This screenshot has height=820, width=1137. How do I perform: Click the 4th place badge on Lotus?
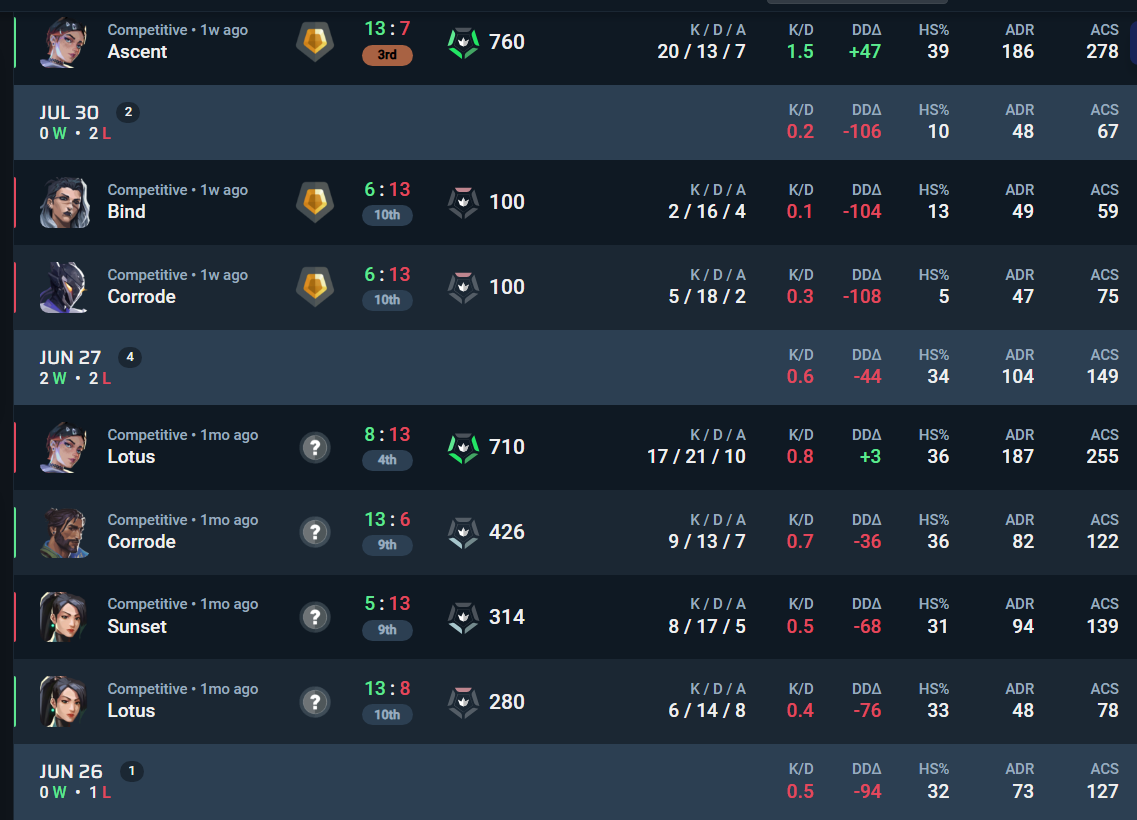pos(387,460)
